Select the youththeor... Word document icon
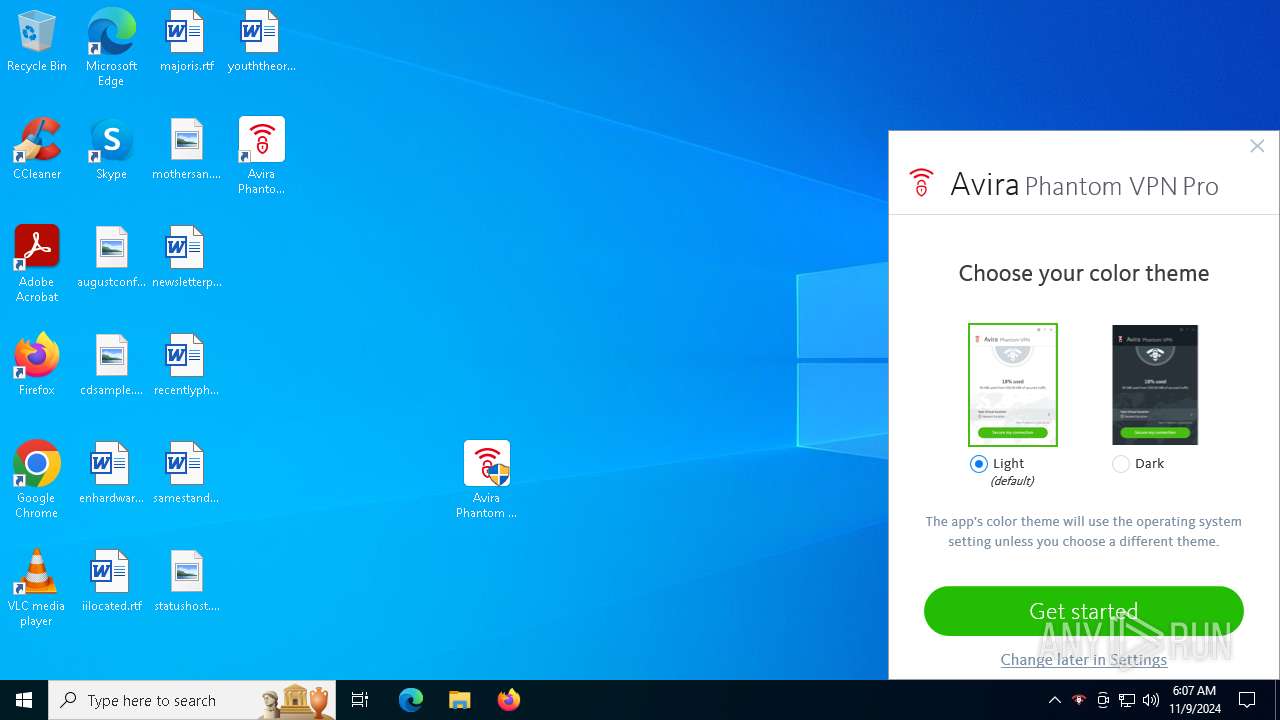Image resolution: width=1280 pixels, height=720 pixels. point(261,42)
